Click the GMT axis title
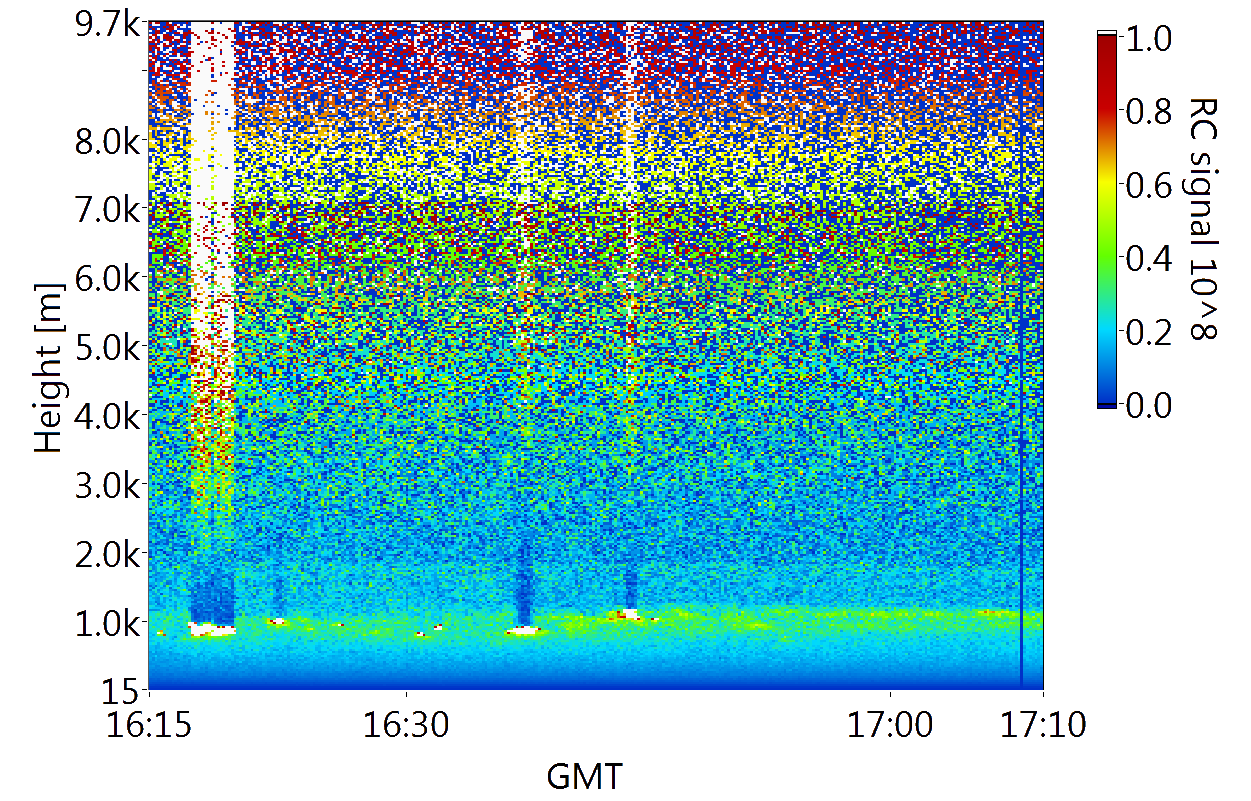The height and width of the screenshot is (801, 1251). point(585,776)
